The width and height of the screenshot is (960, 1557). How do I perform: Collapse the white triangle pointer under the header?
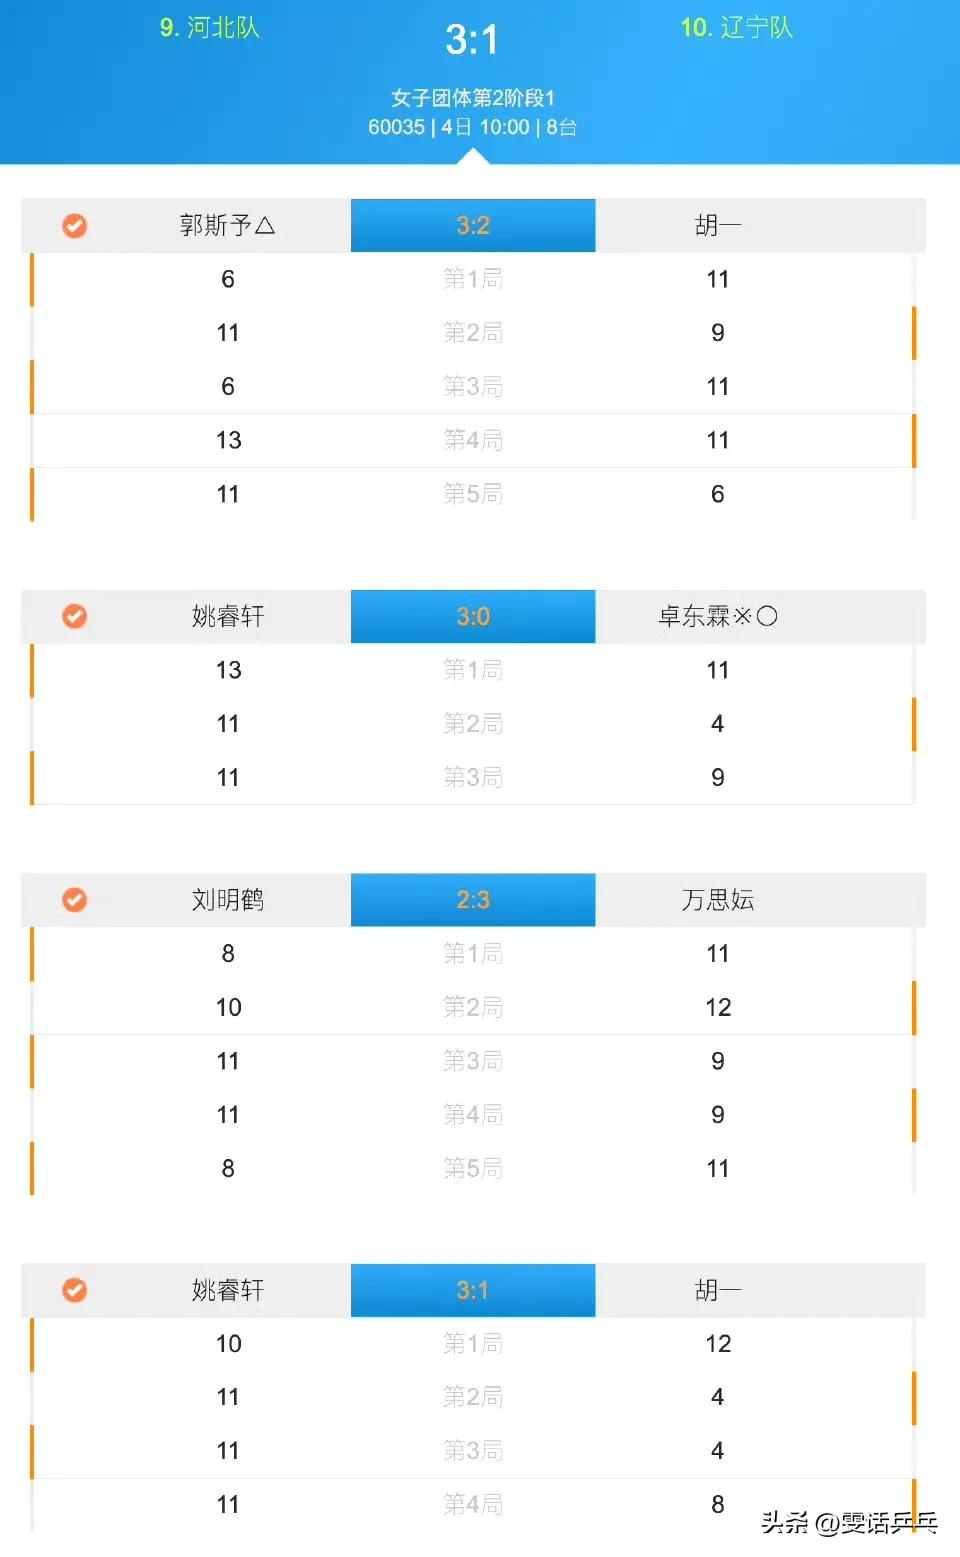pyautogui.click(x=473, y=157)
